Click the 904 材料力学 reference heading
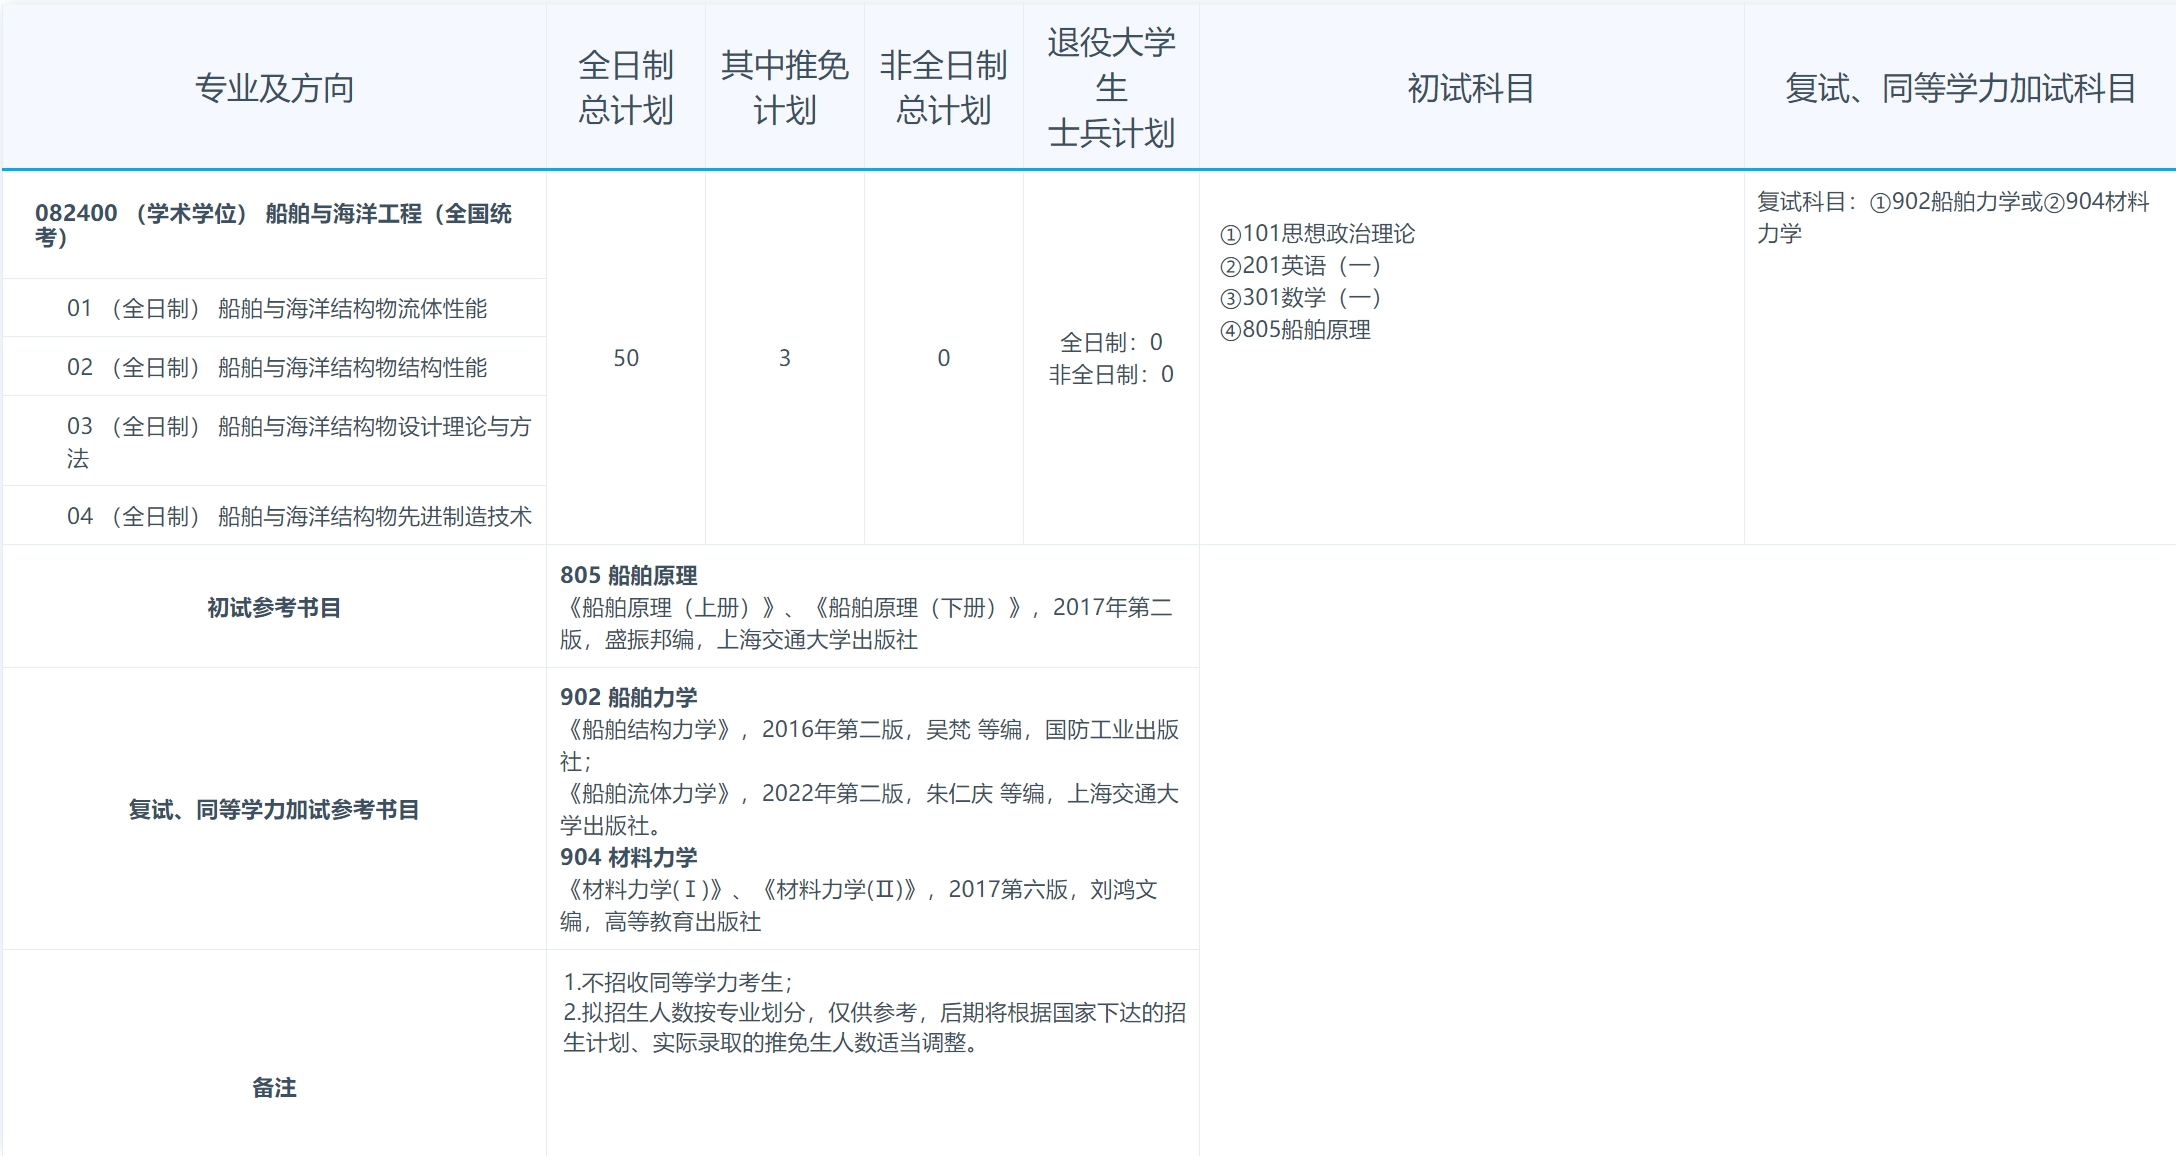The image size is (2176, 1156). click(629, 857)
